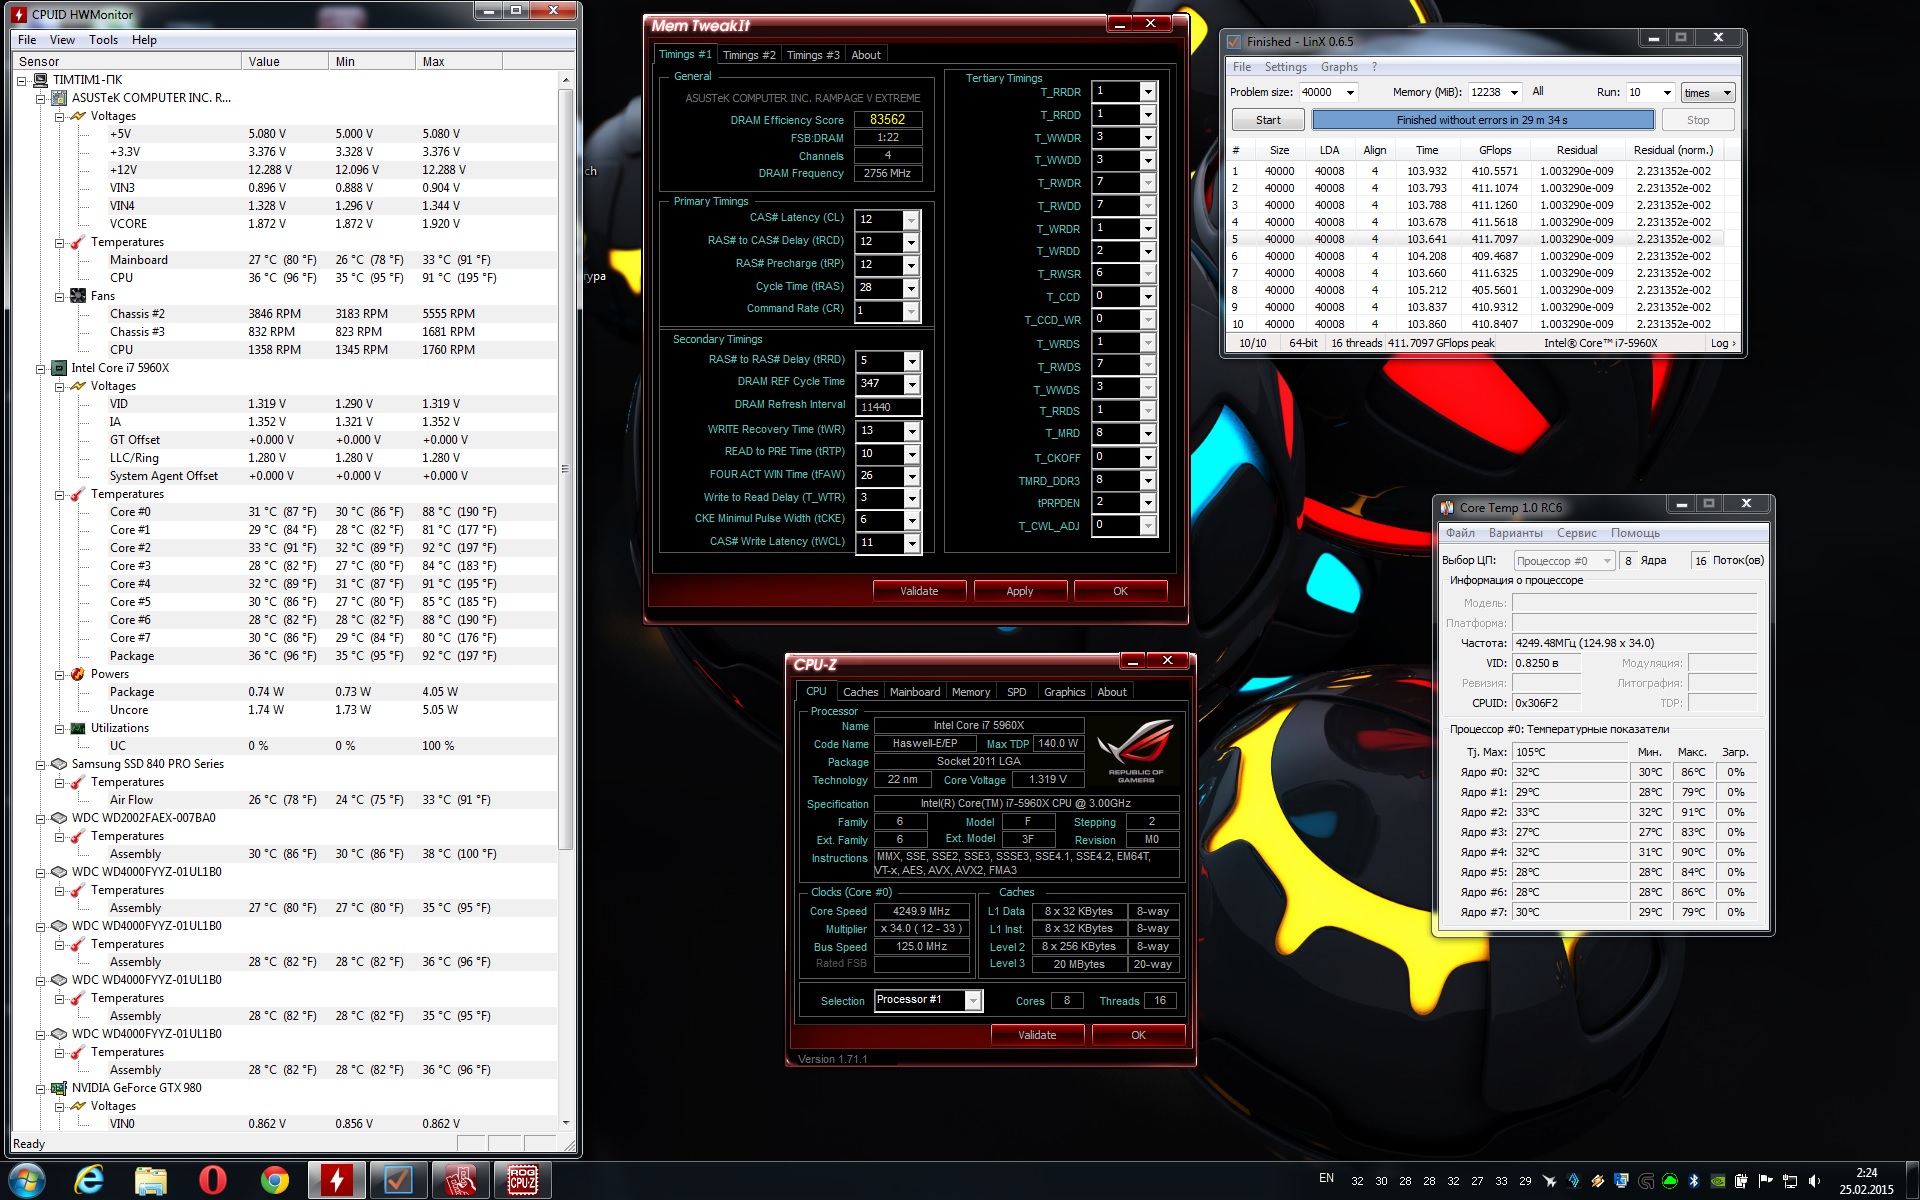This screenshot has height=1200, width=1920.
Task: Click Apply in Mem TweakIt
Action: (1019, 591)
